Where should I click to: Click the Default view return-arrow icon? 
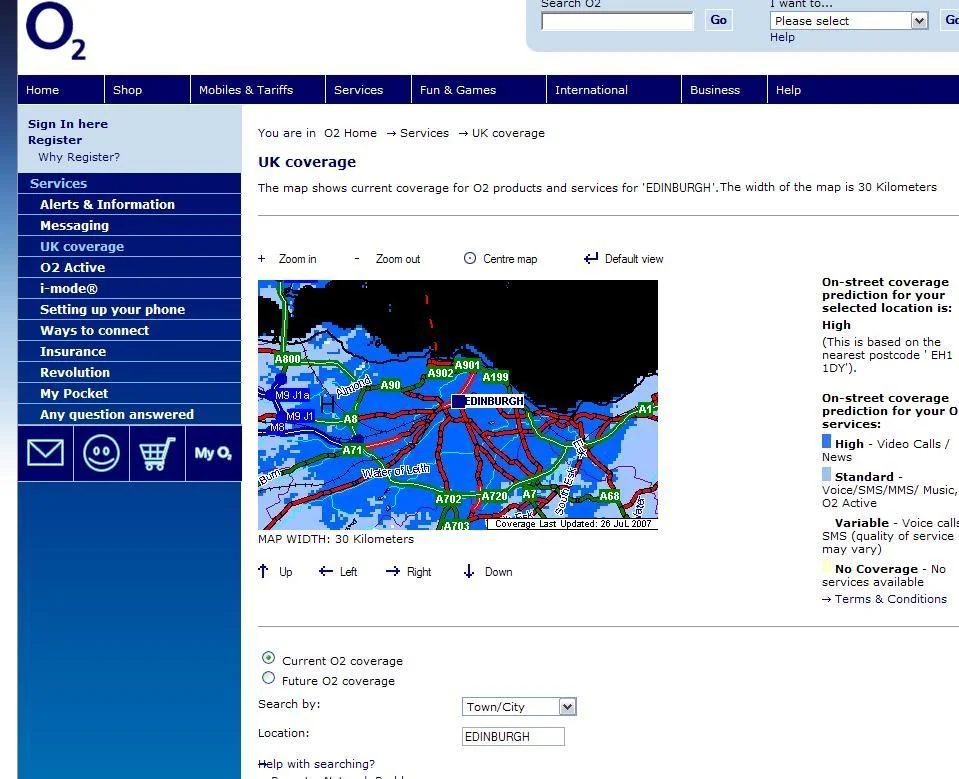591,258
